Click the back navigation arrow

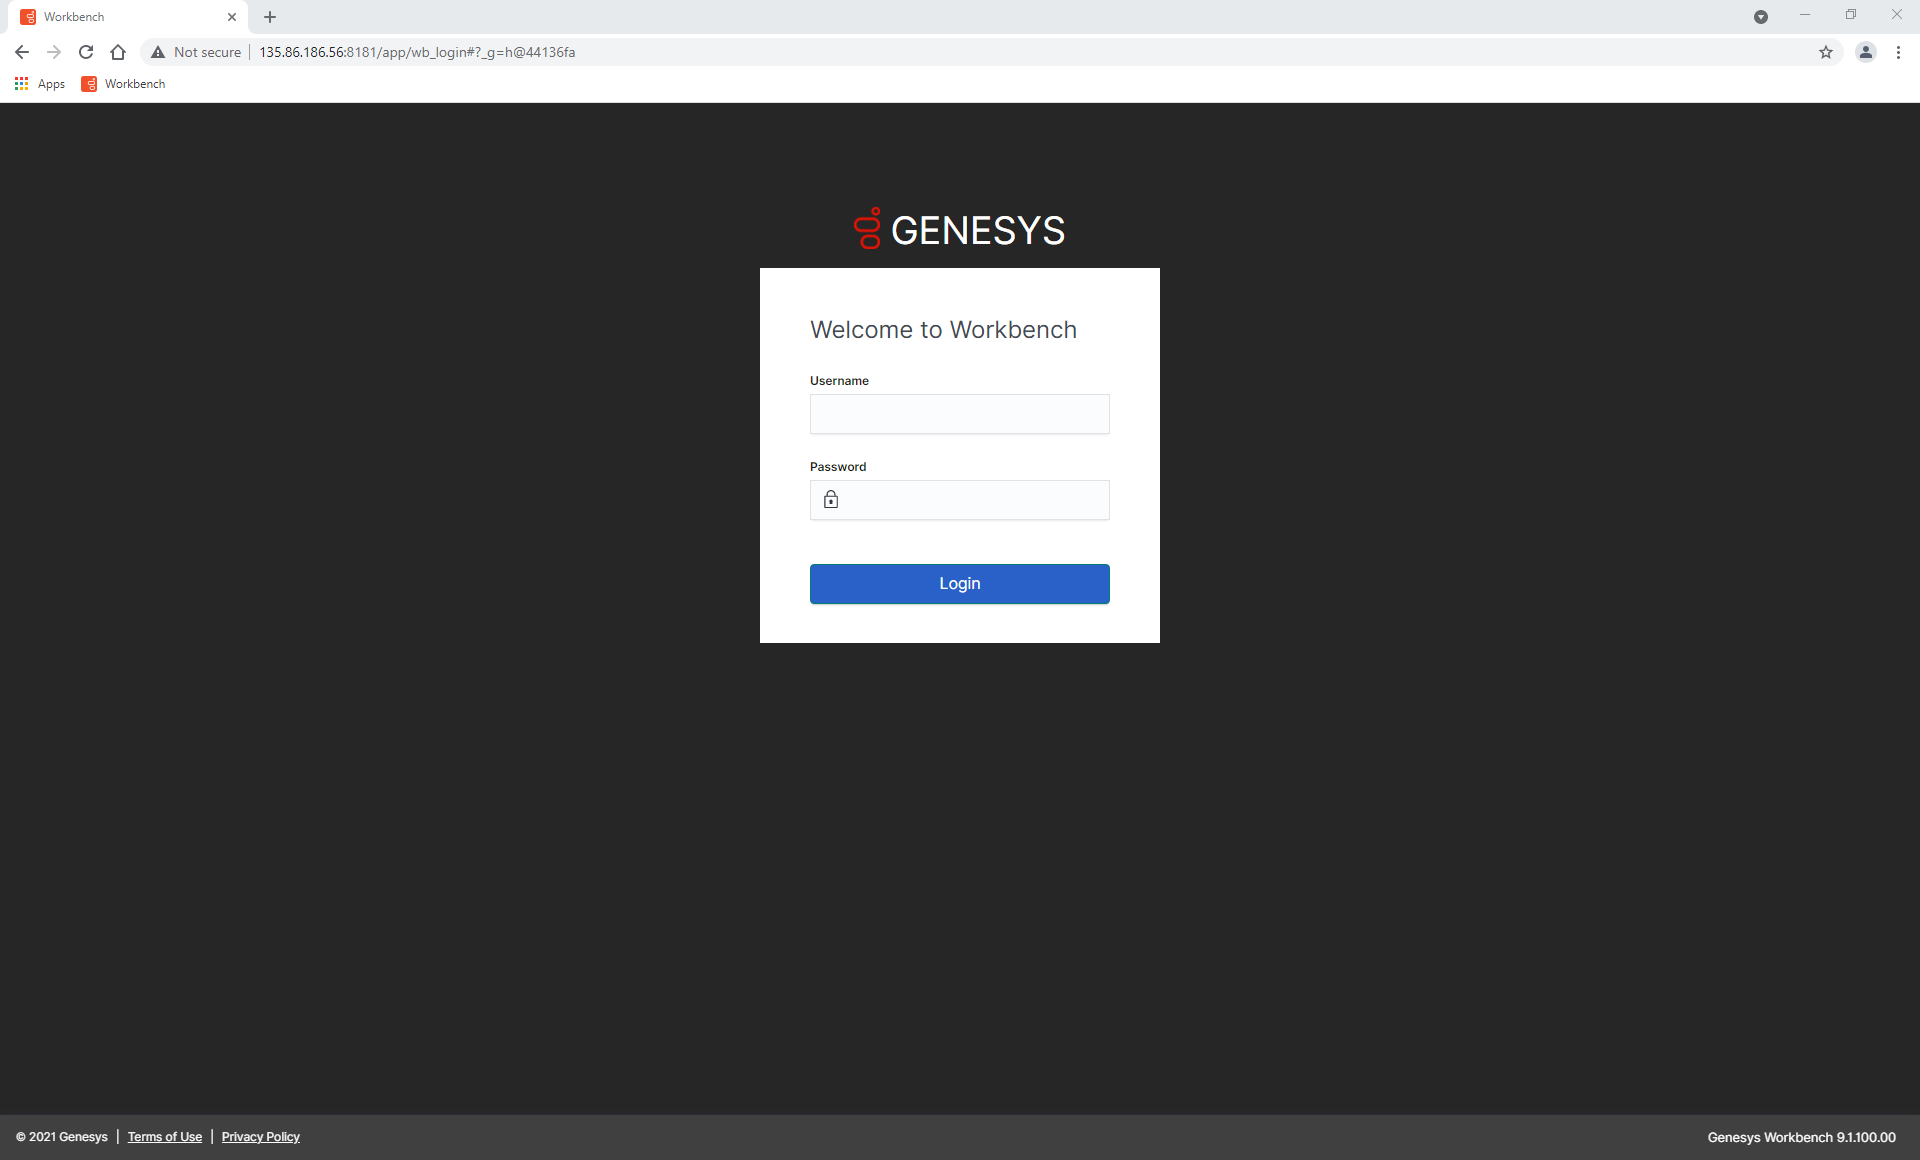coord(22,52)
